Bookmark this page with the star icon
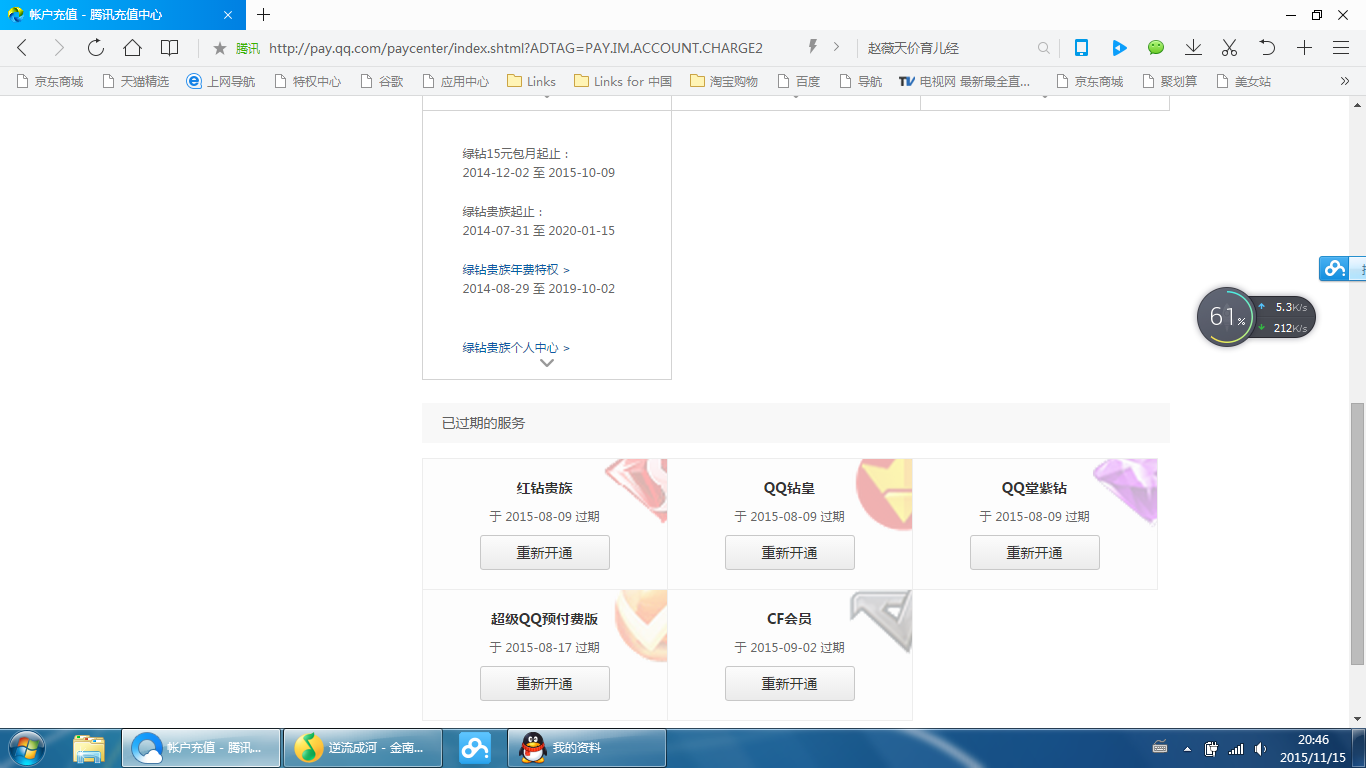The height and width of the screenshot is (768, 1366). pyautogui.click(x=219, y=48)
